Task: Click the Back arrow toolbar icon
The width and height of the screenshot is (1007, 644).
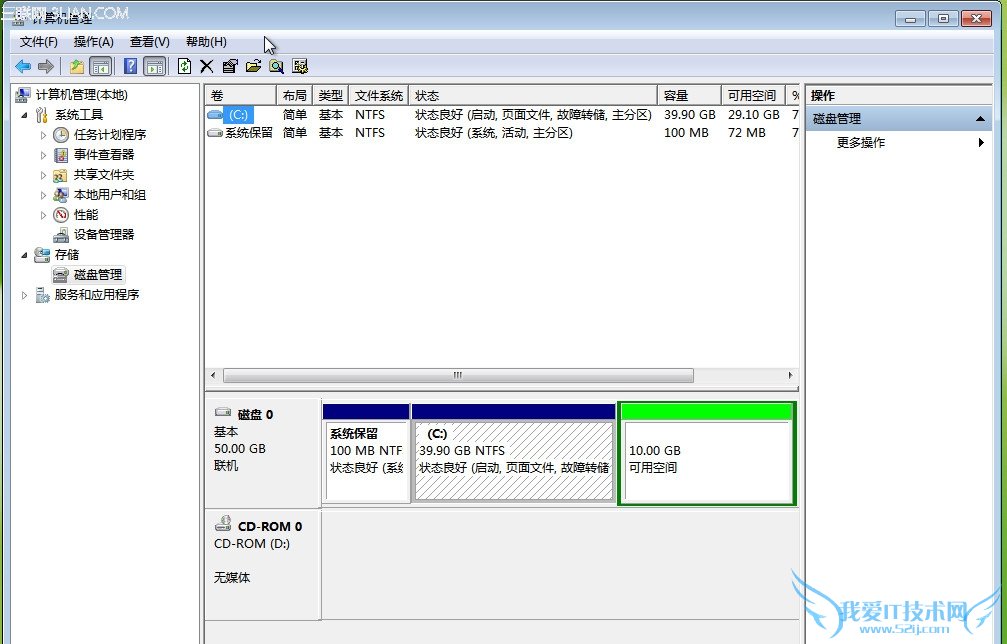Action: tap(23, 67)
